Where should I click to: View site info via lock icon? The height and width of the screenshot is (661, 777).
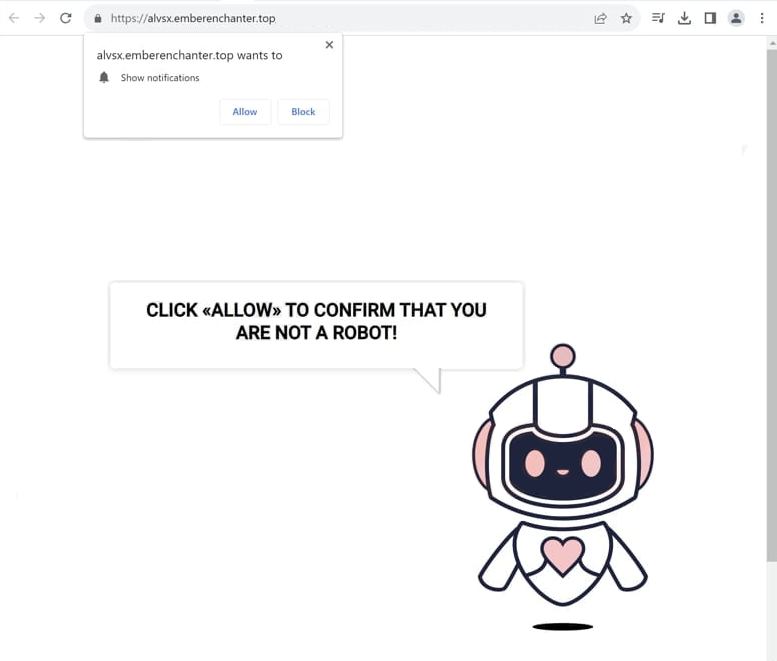point(98,18)
